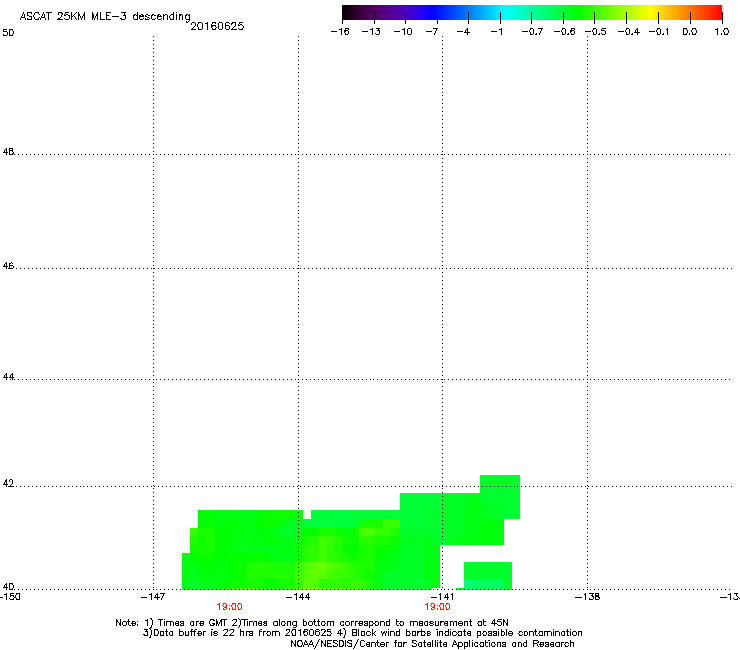740x650 pixels.
Task: Click the color bar label -0.7
Action: tap(532, 32)
